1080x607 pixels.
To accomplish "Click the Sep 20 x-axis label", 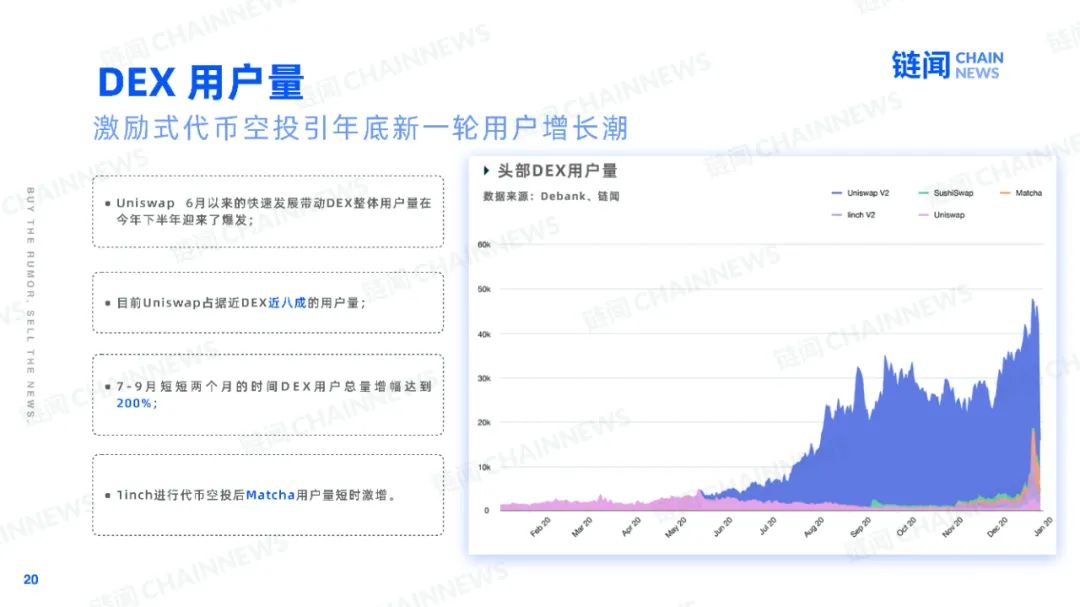I will (x=861, y=526).
